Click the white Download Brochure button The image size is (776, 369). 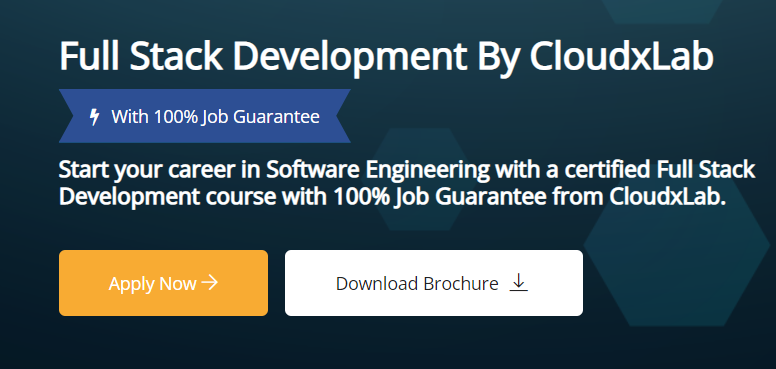point(434,283)
